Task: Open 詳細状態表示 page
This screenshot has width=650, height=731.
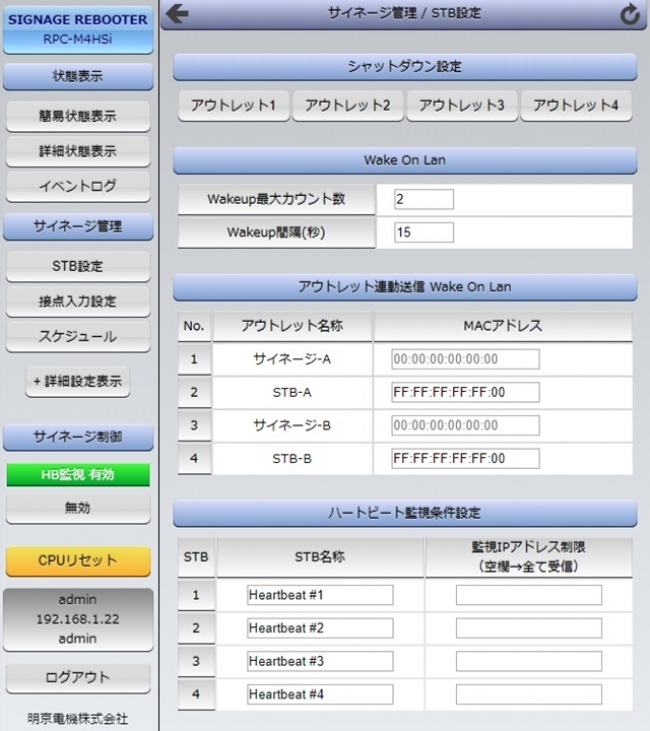Action: click(x=78, y=152)
